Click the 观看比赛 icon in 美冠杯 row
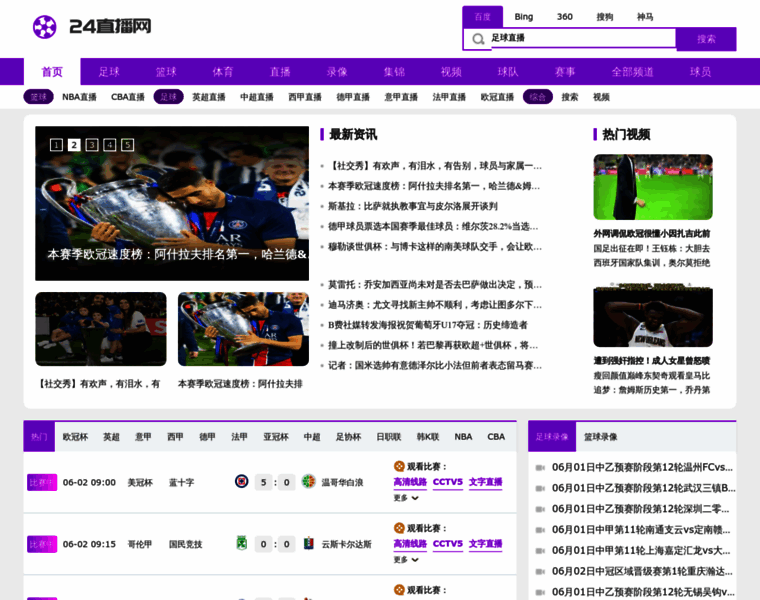 click(x=399, y=466)
